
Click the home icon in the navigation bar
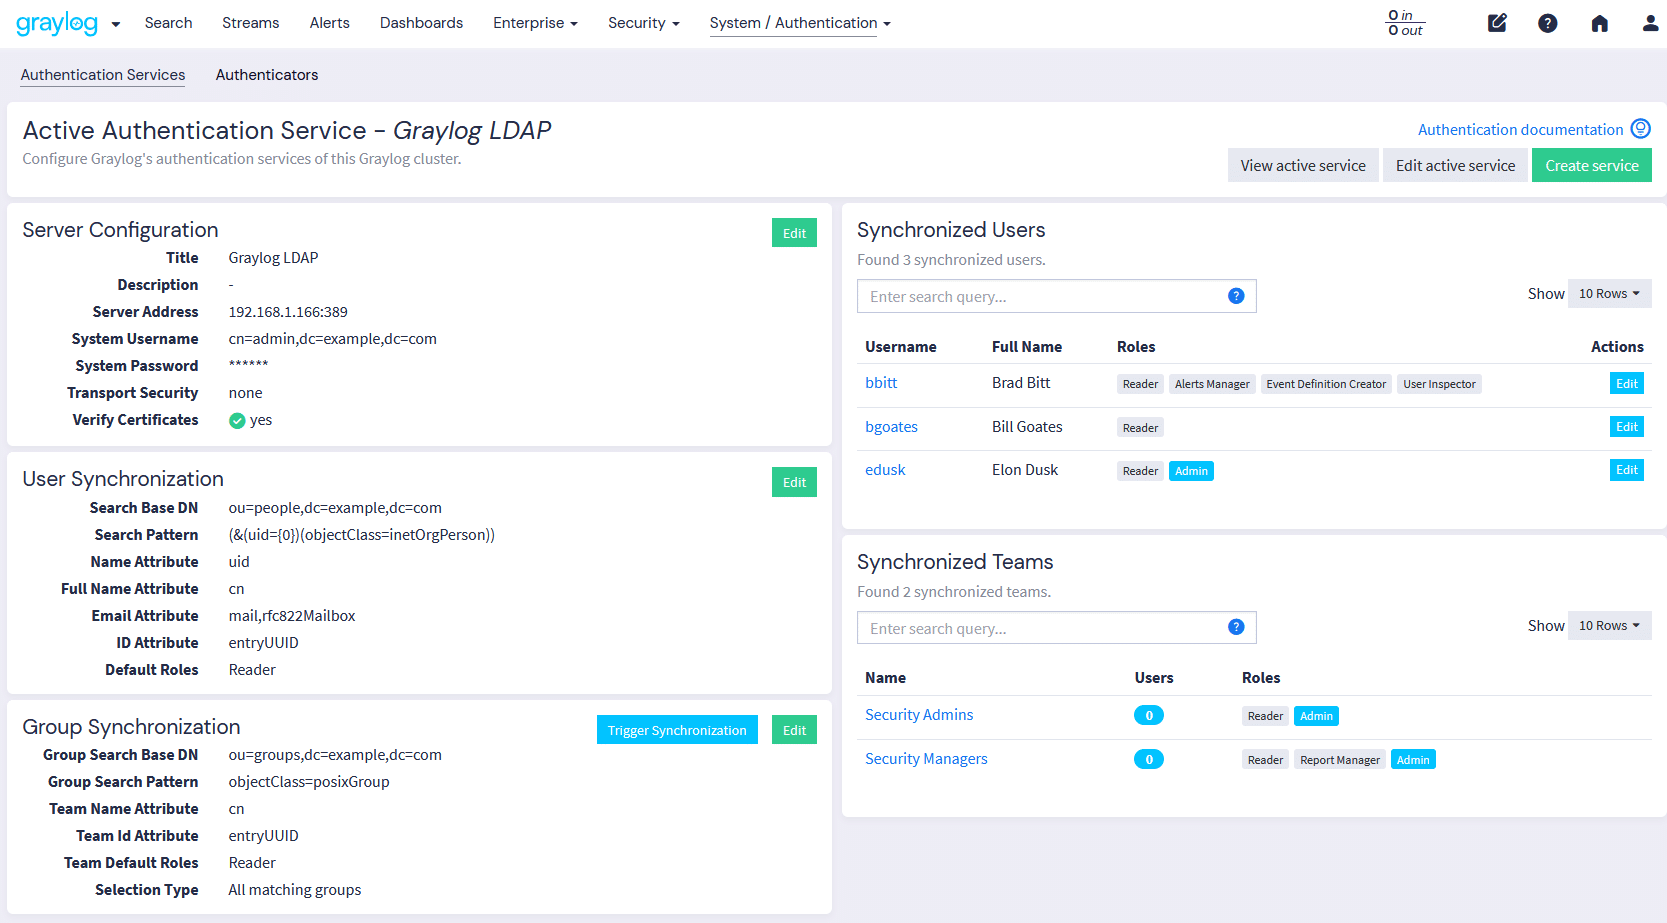click(1598, 22)
